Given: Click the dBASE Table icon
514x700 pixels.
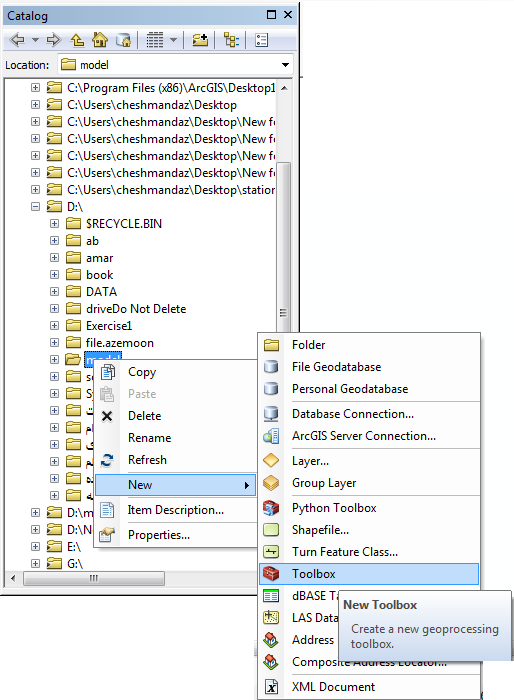Looking at the screenshot, I should tap(271, 596).
